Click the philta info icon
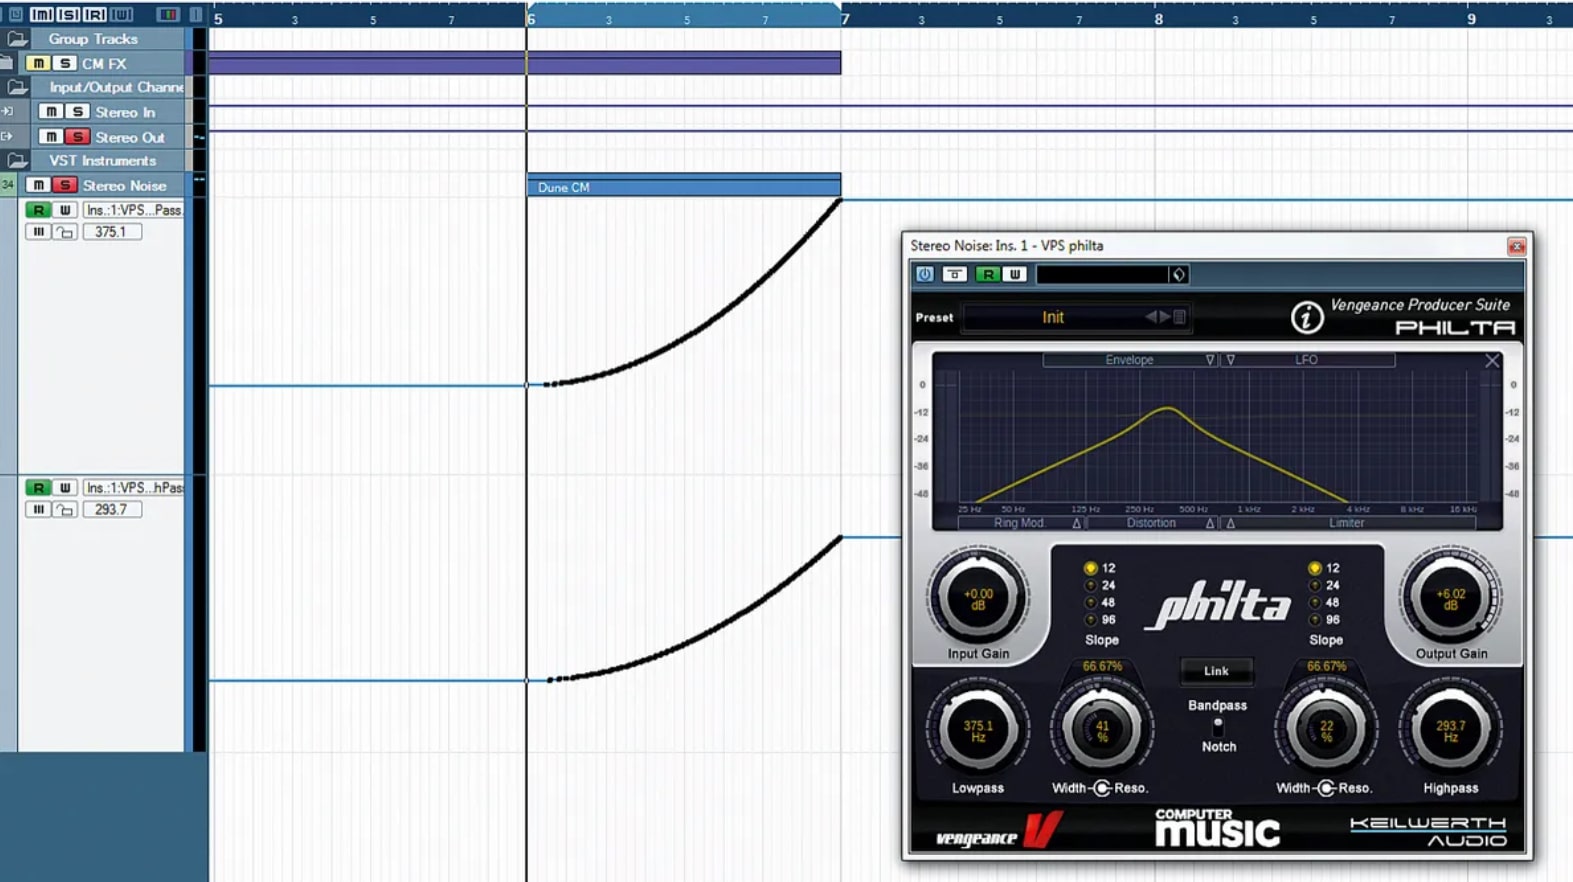Viewport: 1573px width, 882px height. (x=1306, y=318)
